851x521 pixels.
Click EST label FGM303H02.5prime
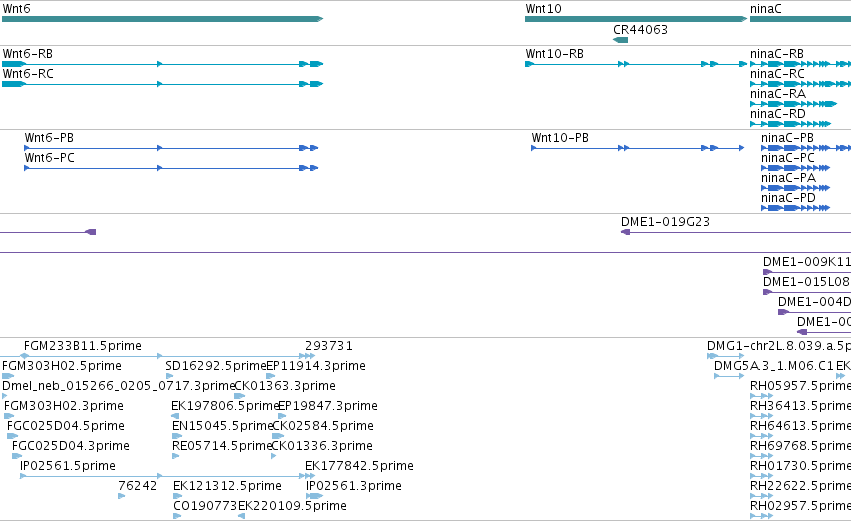[x=62, y=366]
